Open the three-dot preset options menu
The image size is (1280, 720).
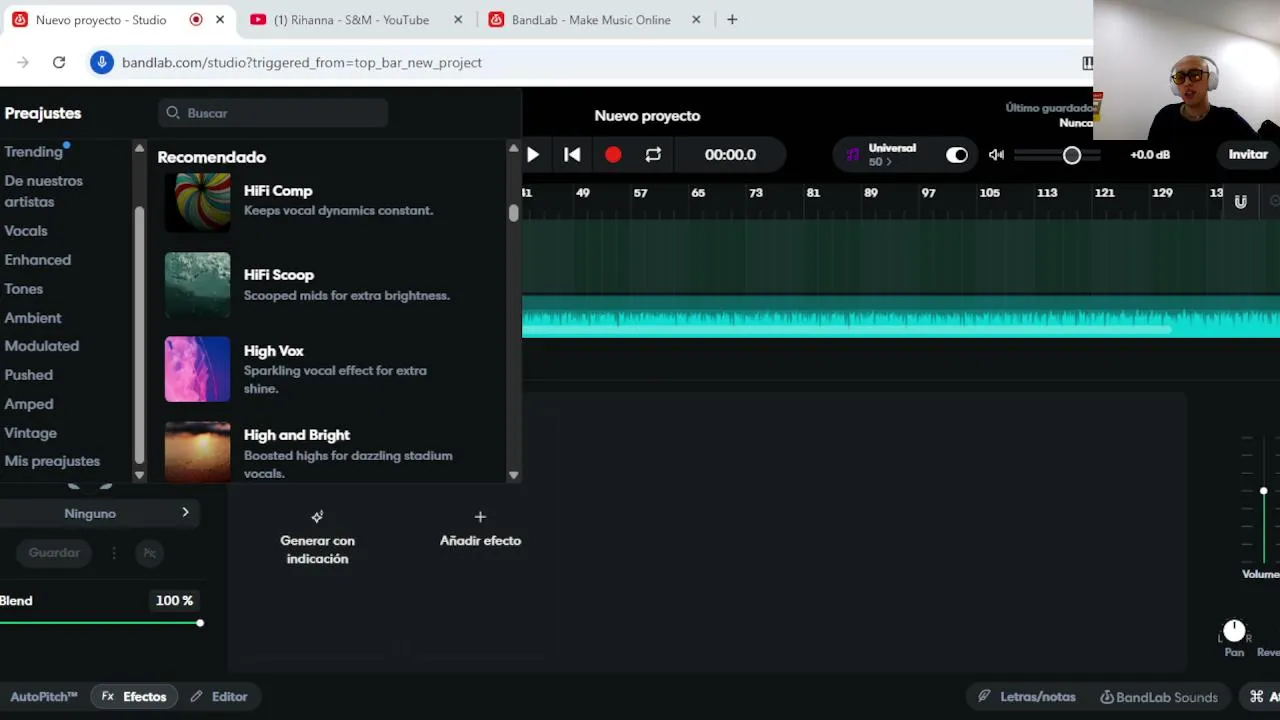click(114, 553)
